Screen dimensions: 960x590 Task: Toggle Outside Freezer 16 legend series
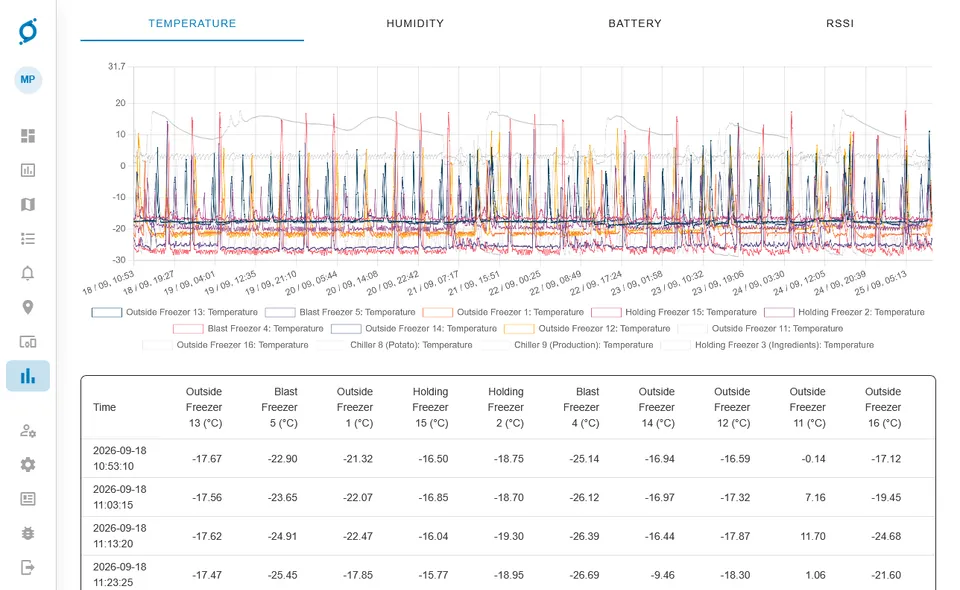pos(225,345)
